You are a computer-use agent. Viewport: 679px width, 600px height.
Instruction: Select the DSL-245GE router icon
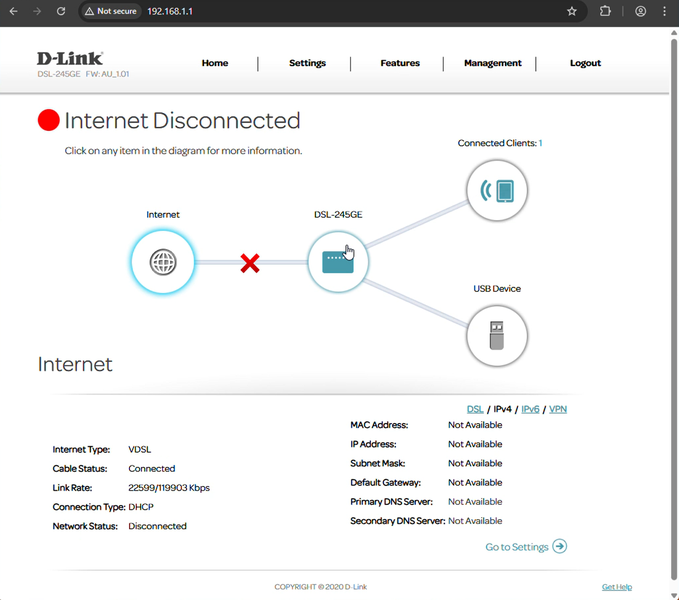[337, 262]
